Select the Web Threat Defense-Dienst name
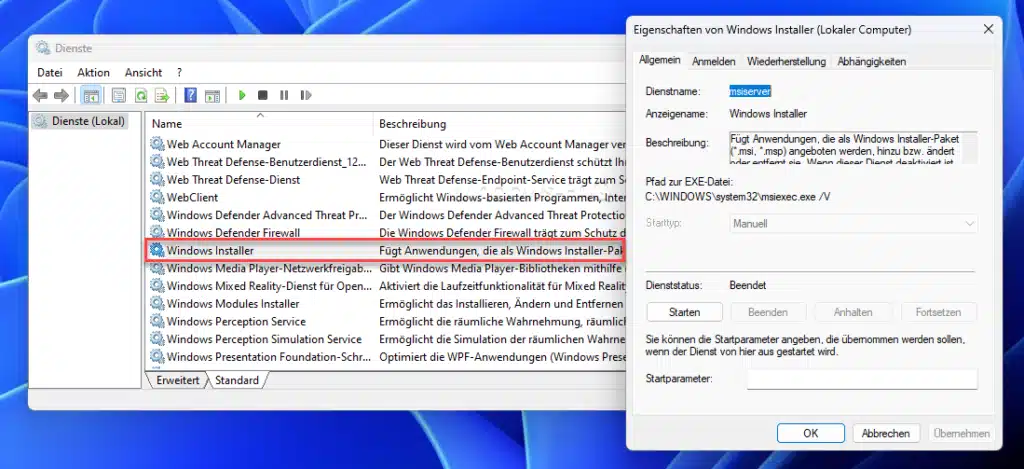 (233, 180)
